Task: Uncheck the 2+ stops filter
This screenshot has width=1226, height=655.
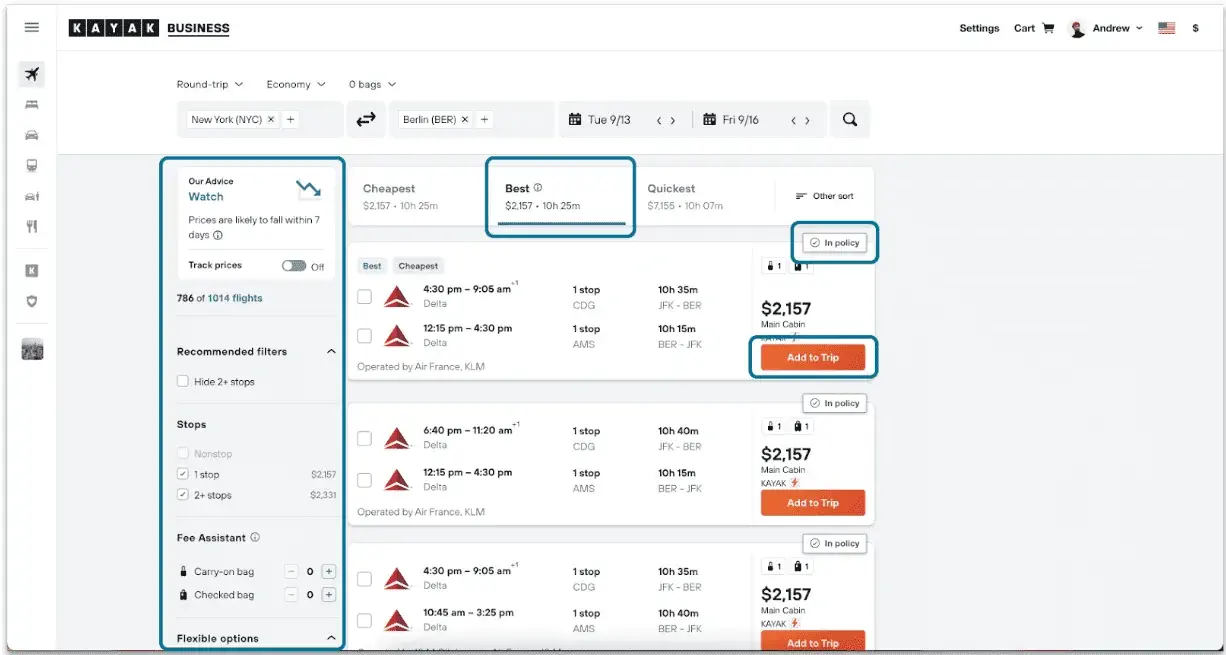Action: pyautogui.click(x=183, y=495)
